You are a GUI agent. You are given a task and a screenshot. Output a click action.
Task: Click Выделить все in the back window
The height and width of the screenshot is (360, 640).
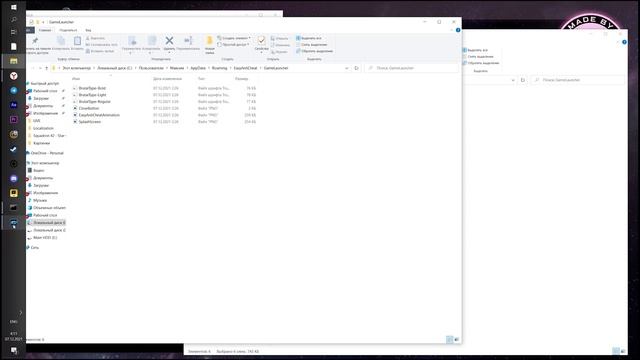pos(476,50)
